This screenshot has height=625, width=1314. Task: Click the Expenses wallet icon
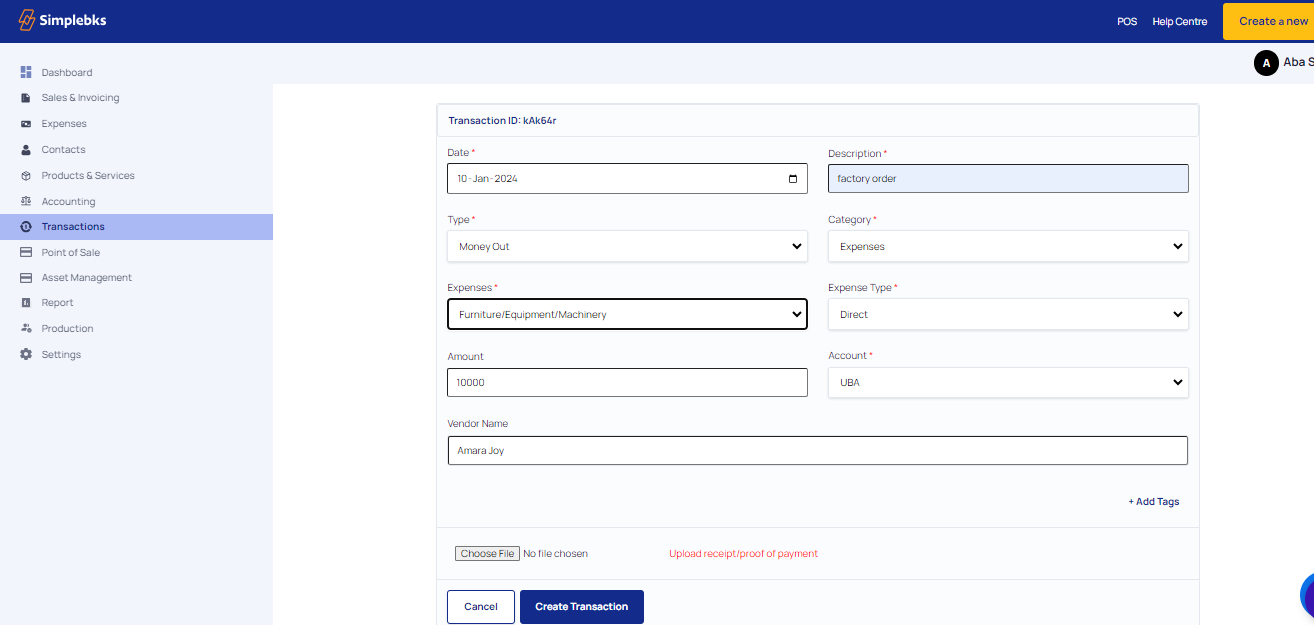(x=26, y=124)
